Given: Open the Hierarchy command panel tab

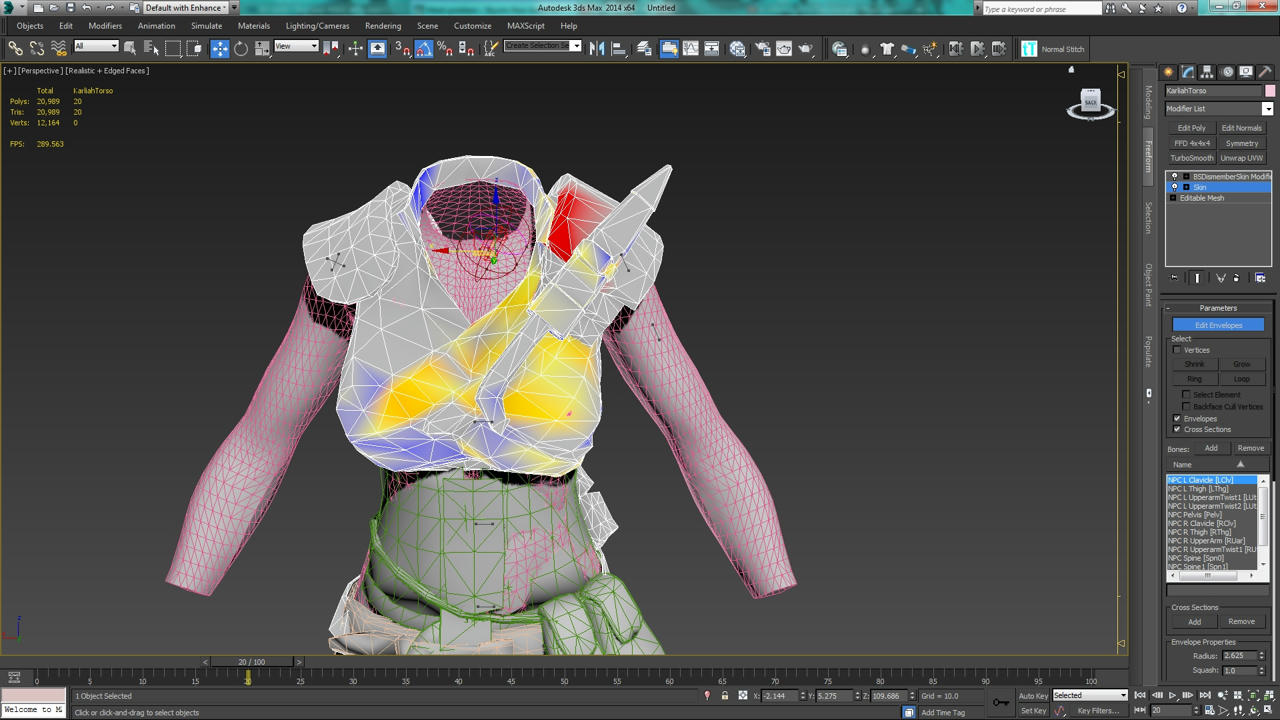Looking at the screenshot, I should tap(1207, 72).
